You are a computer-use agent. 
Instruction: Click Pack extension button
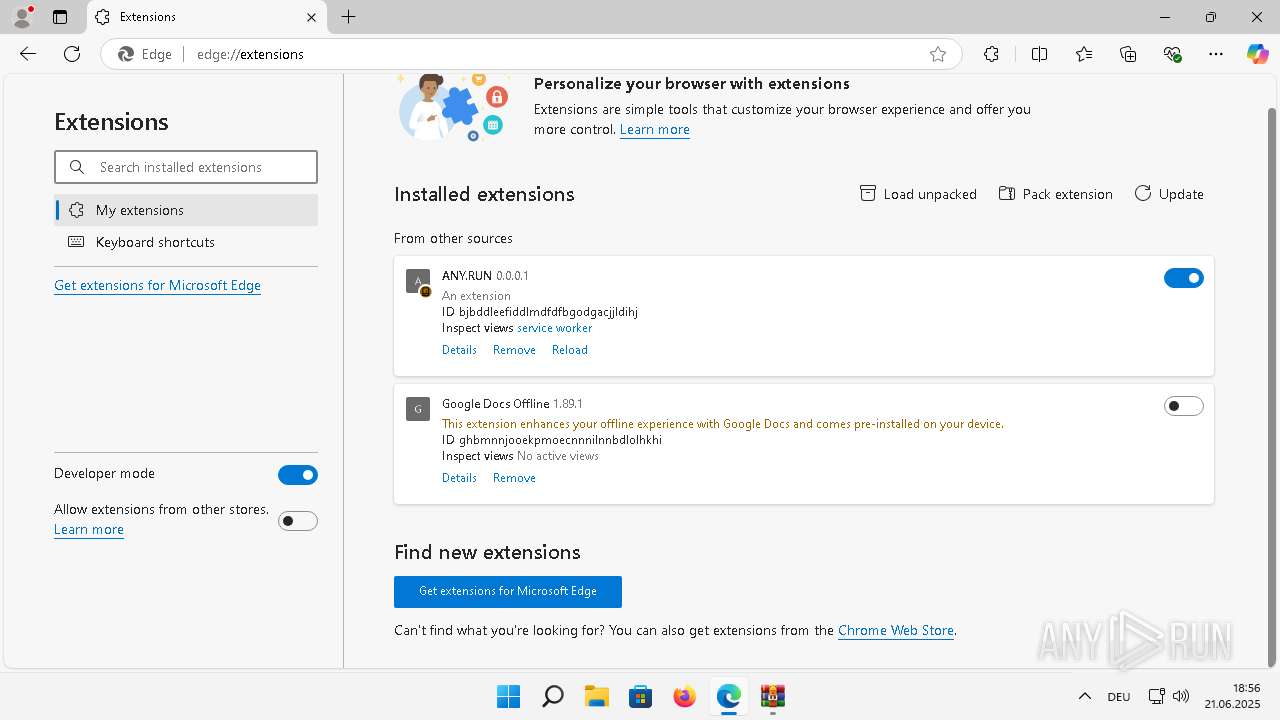[1055, 194]
